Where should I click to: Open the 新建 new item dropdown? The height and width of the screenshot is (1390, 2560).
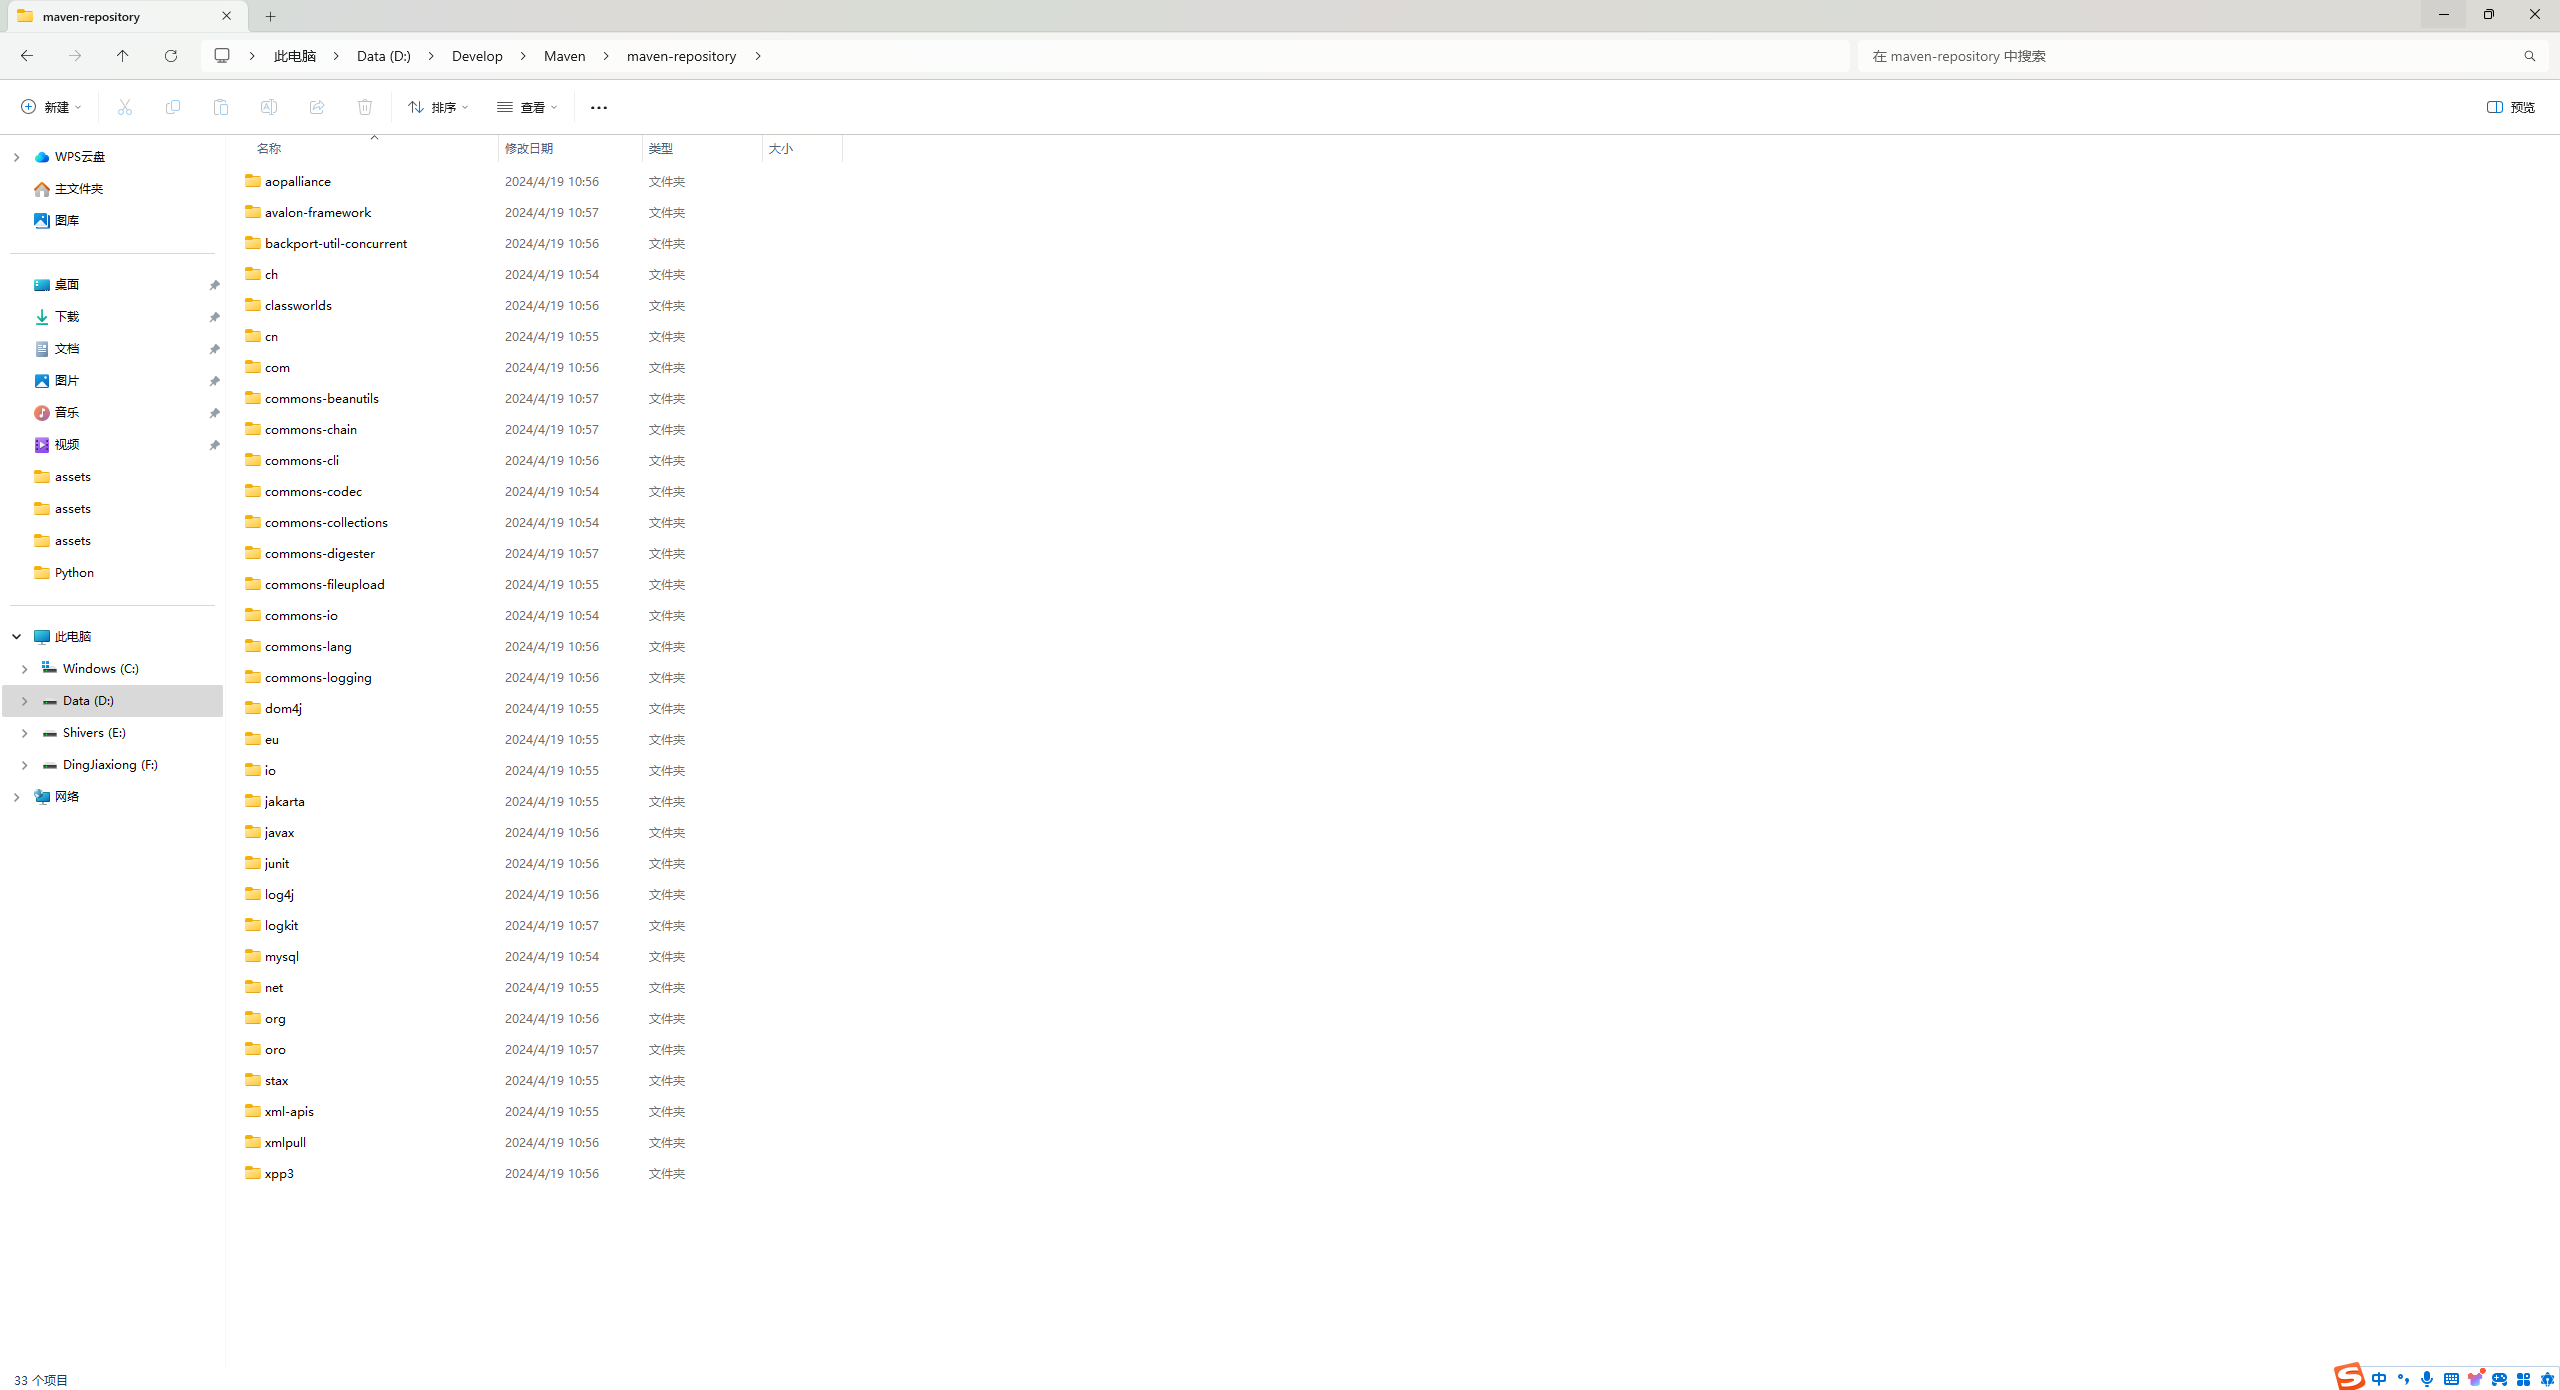coord(51,107)
